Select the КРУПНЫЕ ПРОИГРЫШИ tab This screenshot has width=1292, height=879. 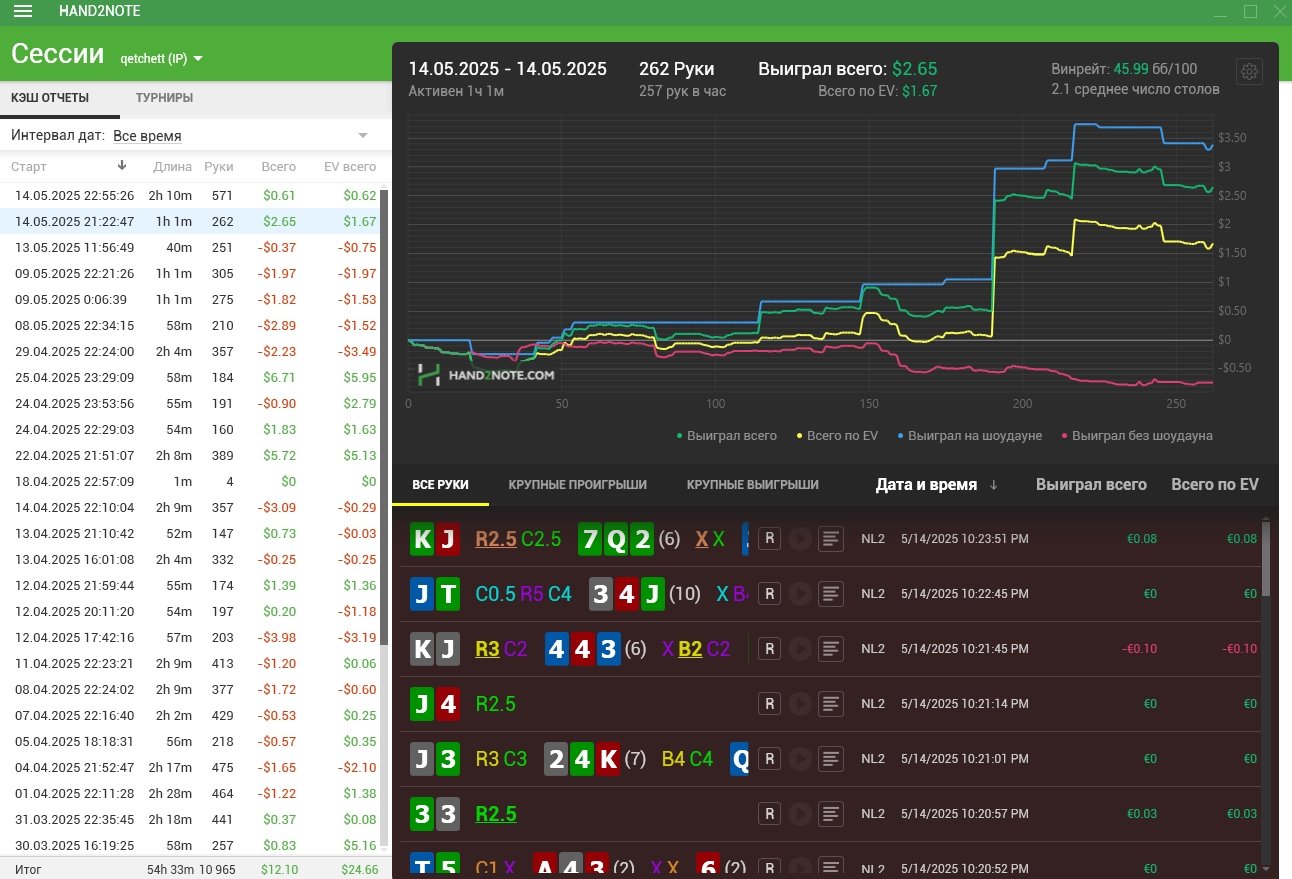click(x=577, y=485)
